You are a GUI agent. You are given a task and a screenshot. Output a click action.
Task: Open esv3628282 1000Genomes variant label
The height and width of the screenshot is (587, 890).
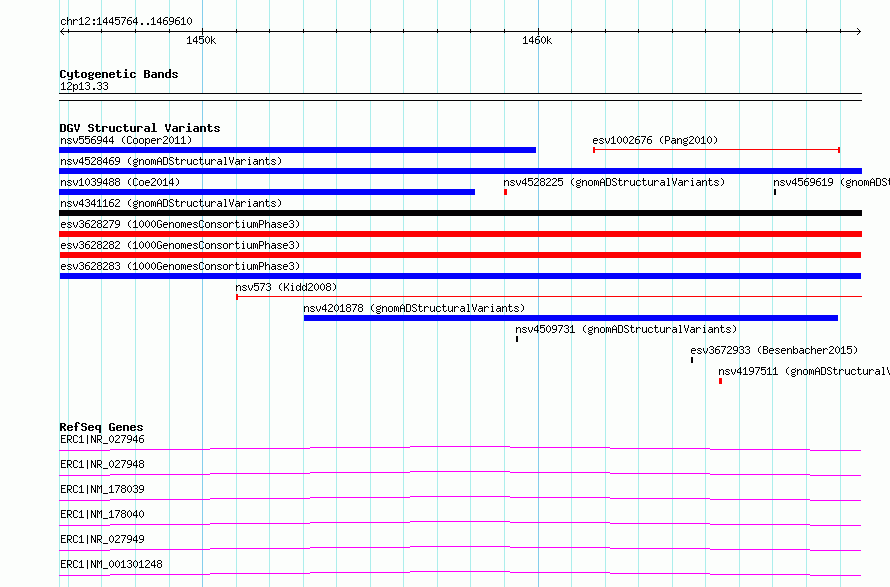tap(180, 245)
